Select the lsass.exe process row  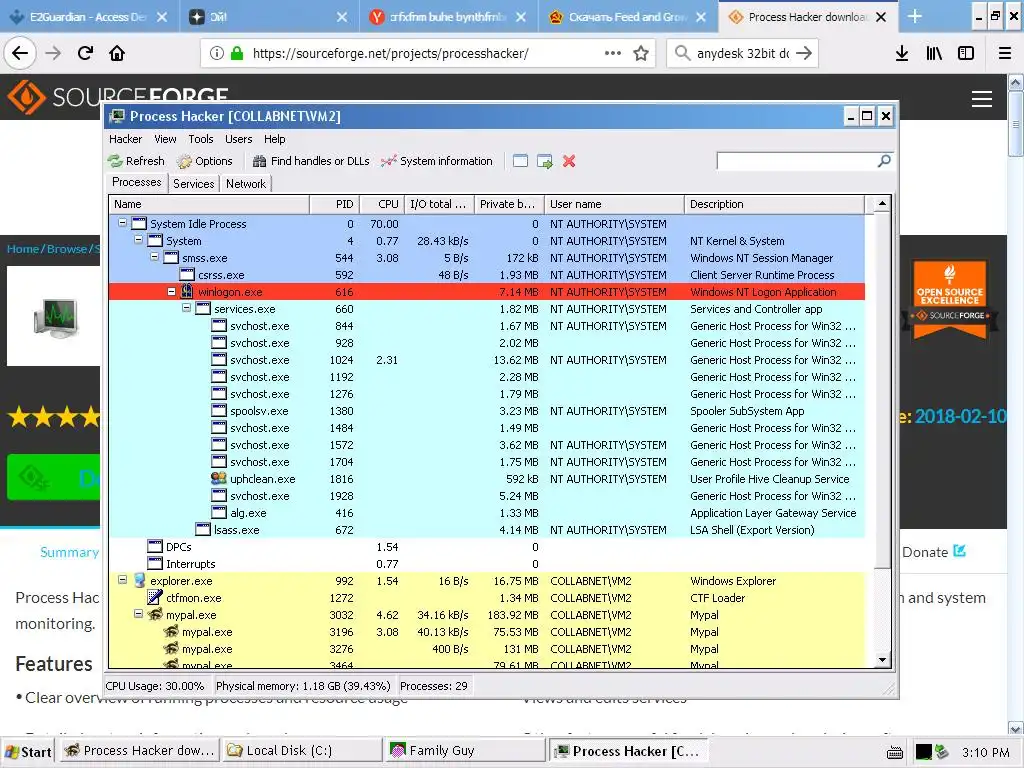[x=487, y=530]
